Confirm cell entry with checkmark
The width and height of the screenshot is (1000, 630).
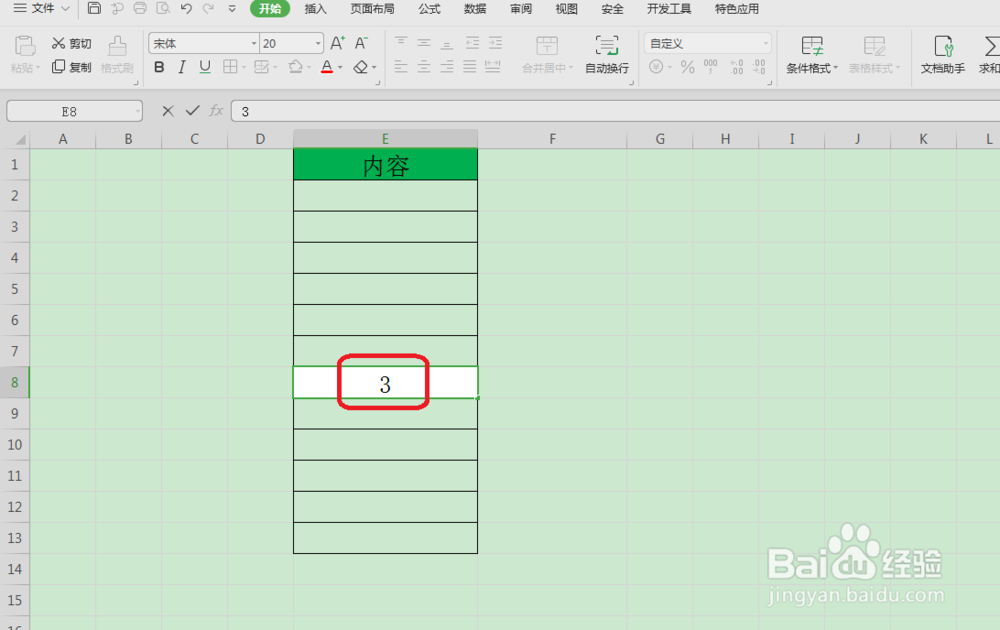(192, 111)
